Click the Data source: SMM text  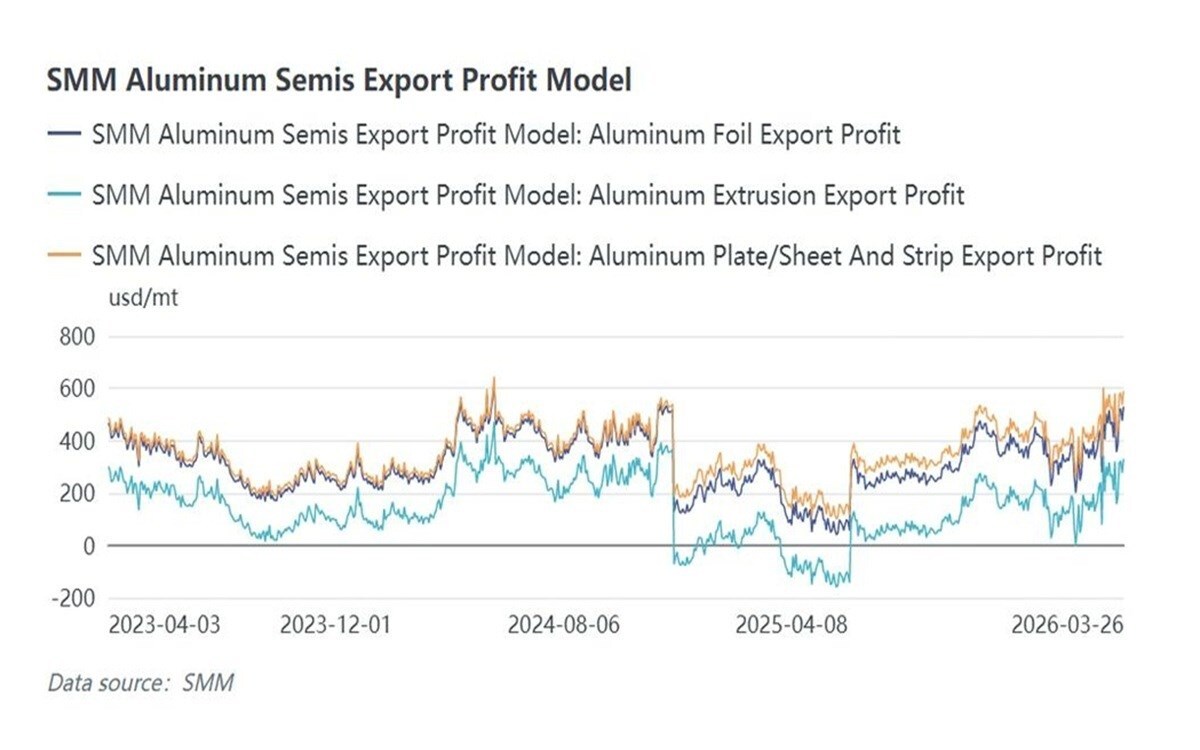[141, 684]
